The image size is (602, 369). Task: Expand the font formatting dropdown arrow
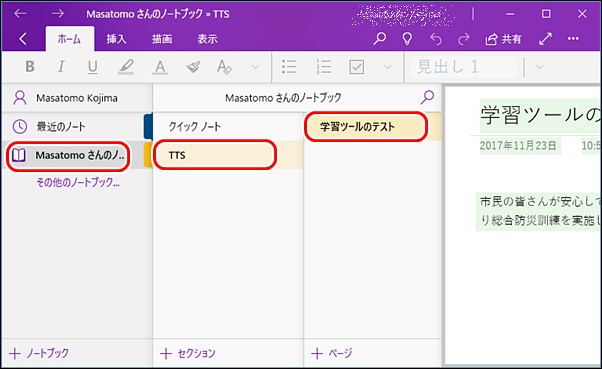pyautogui.click(x=255, y=67)
